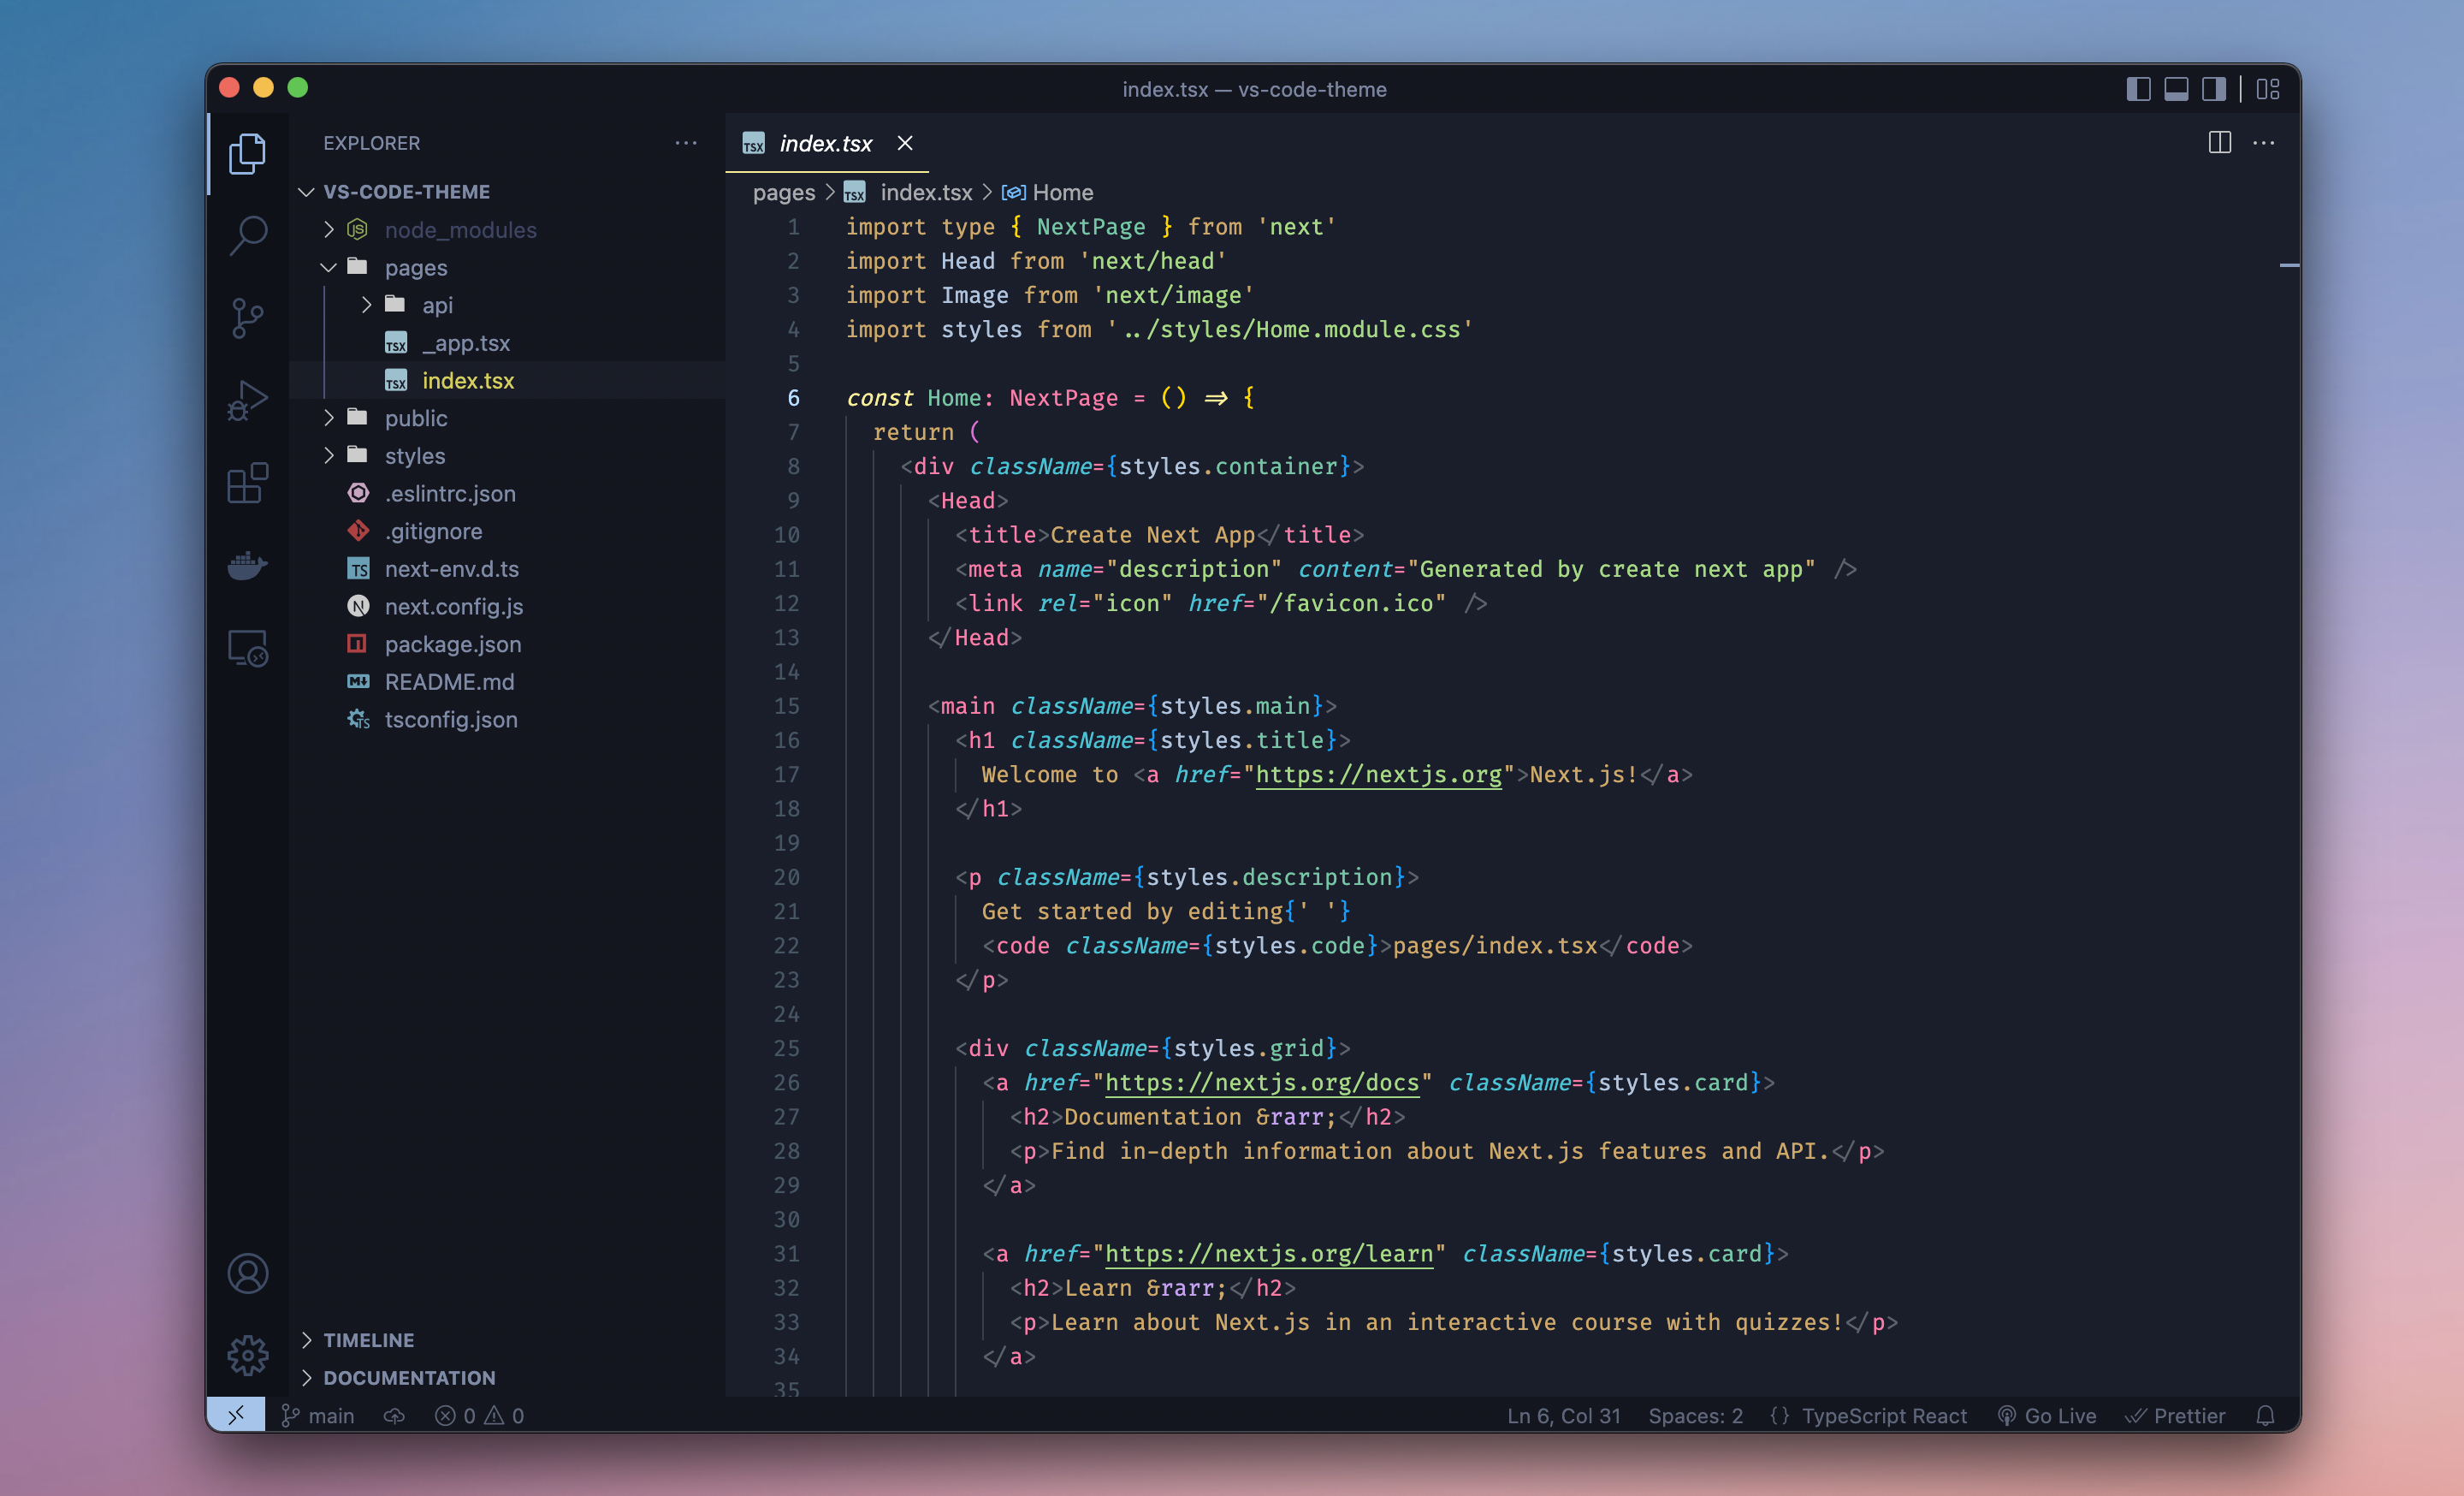Click the EXPLORER panel title
This screenshot has height=1496, width=2464.
[372, 143]
